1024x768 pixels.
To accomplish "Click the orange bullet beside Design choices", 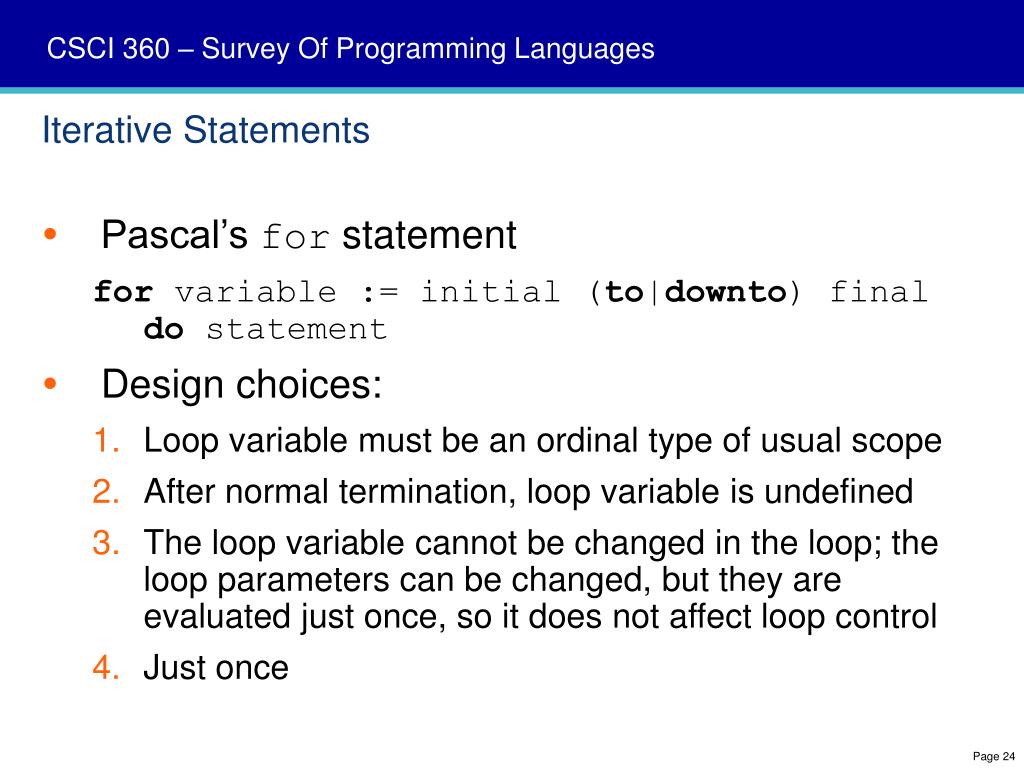I will click(x=50, y=383).
